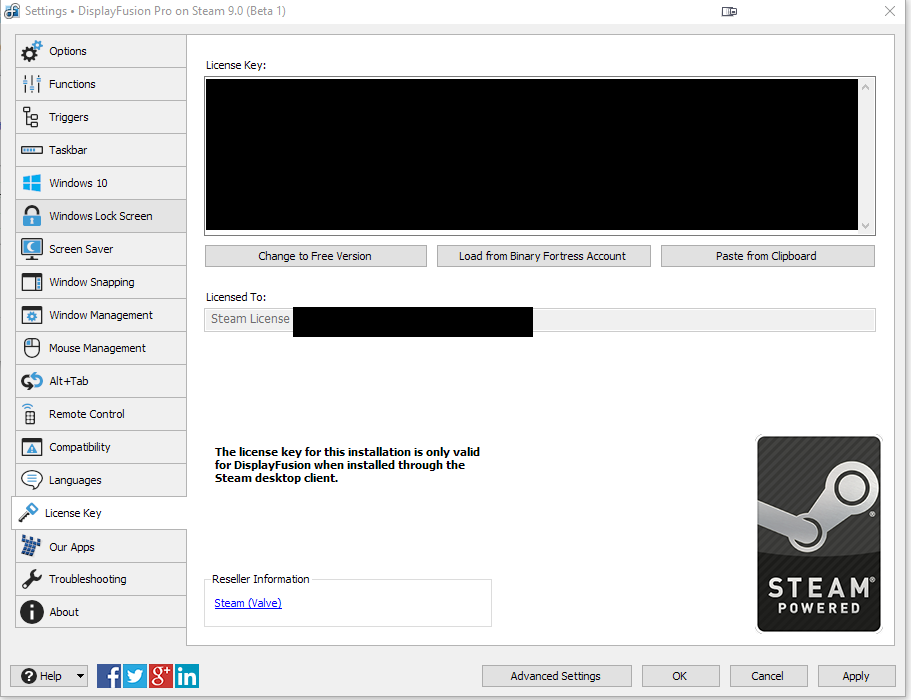Open the Google Plus icon link

pyautogui.click(x=161, y=676)
